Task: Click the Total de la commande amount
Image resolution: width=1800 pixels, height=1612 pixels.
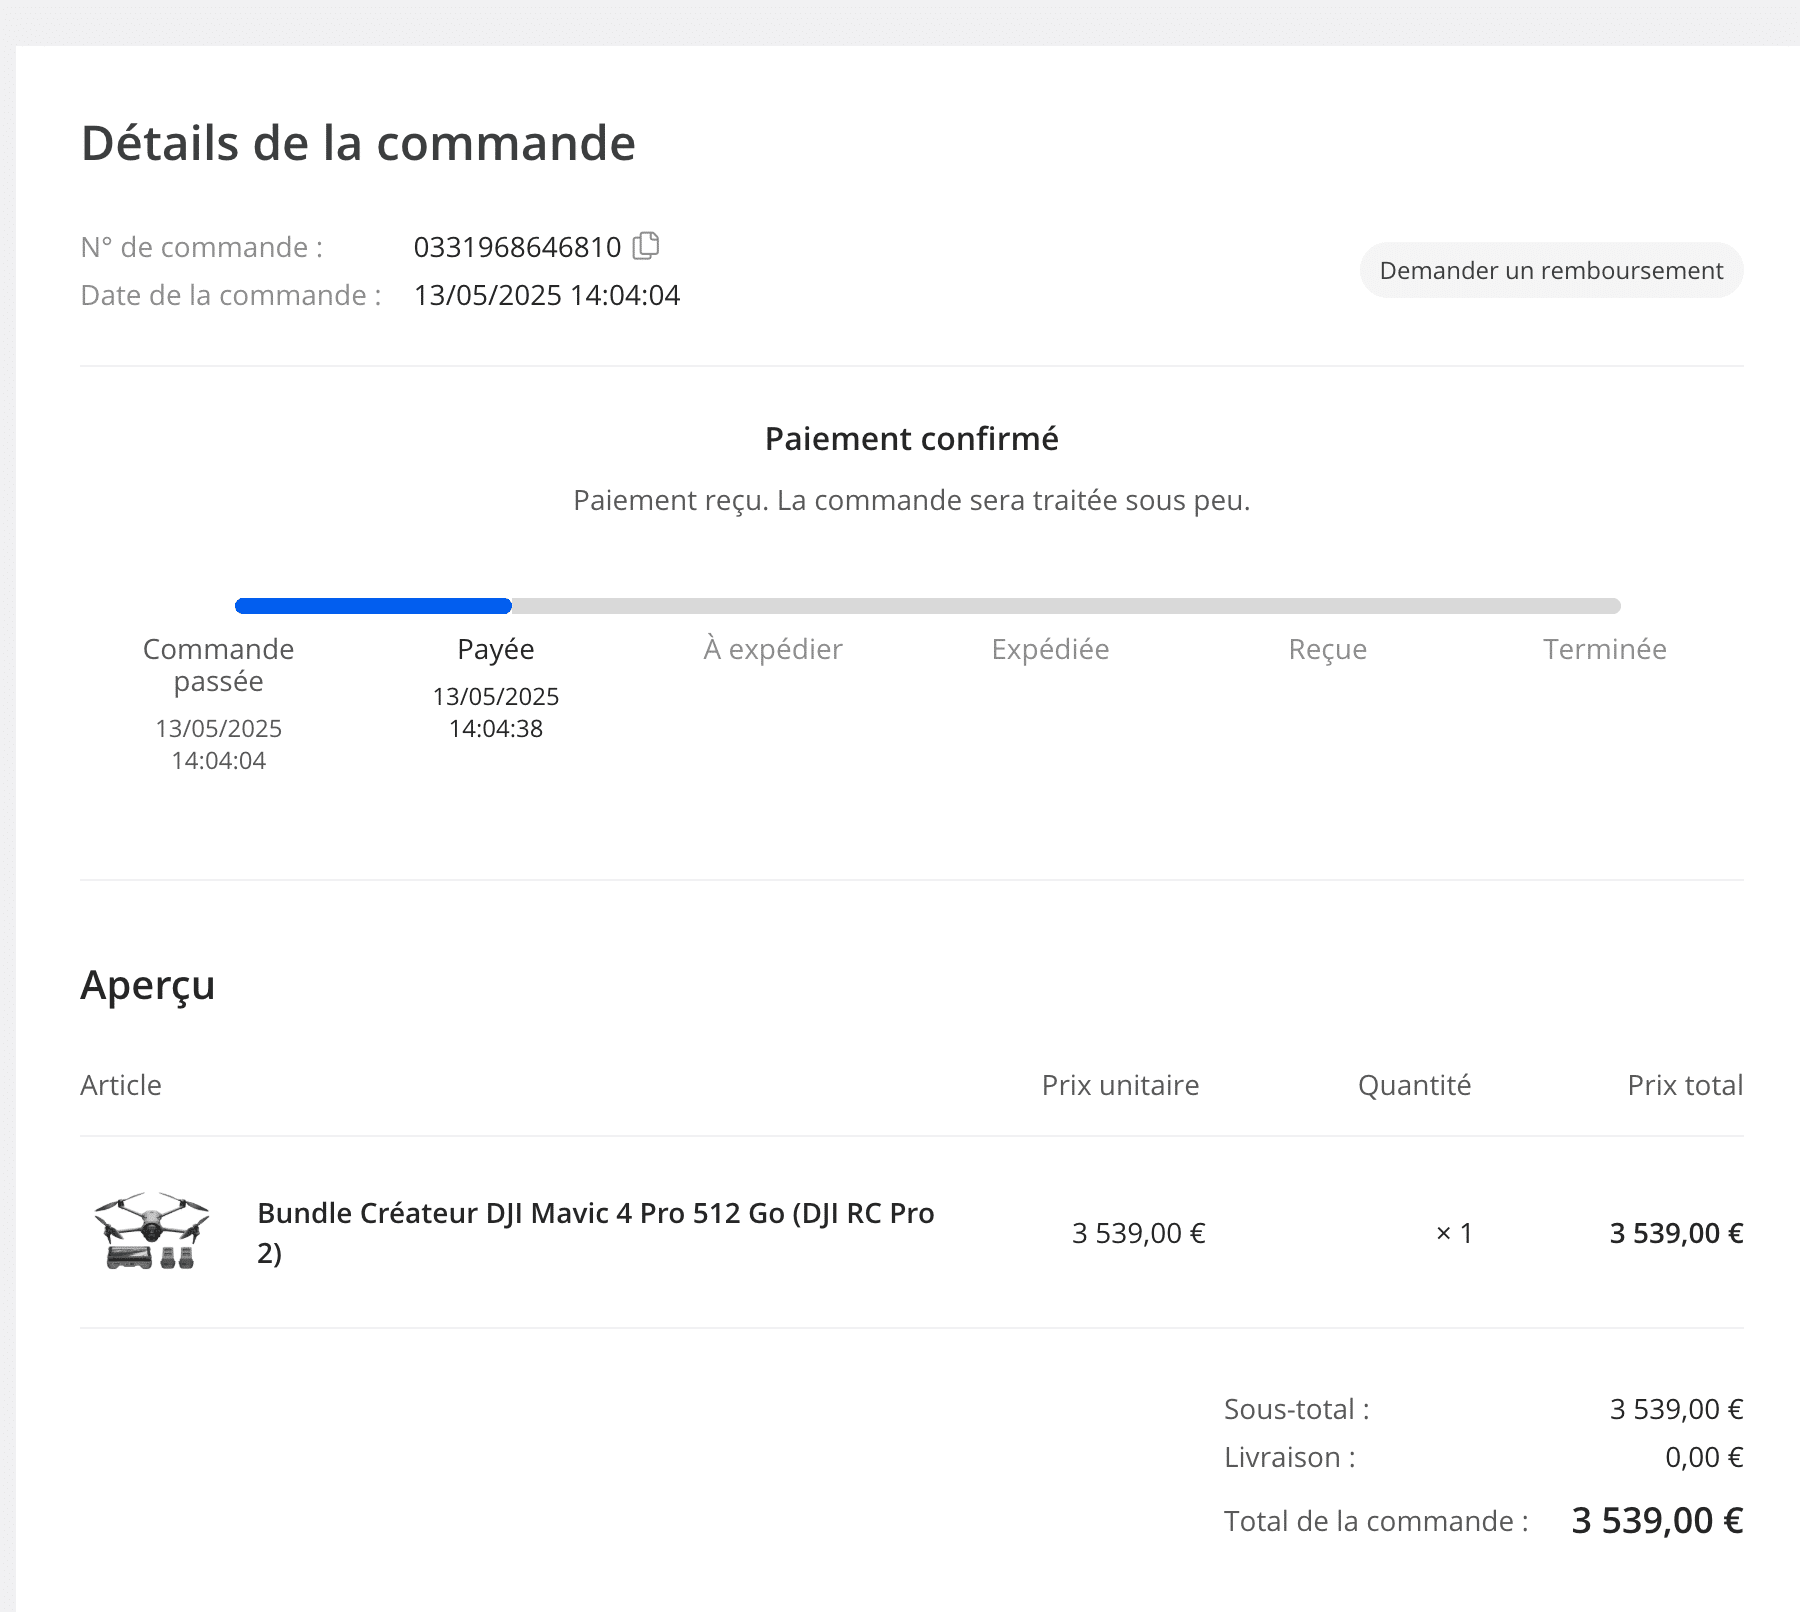Action: [x=1657, y=1520]
